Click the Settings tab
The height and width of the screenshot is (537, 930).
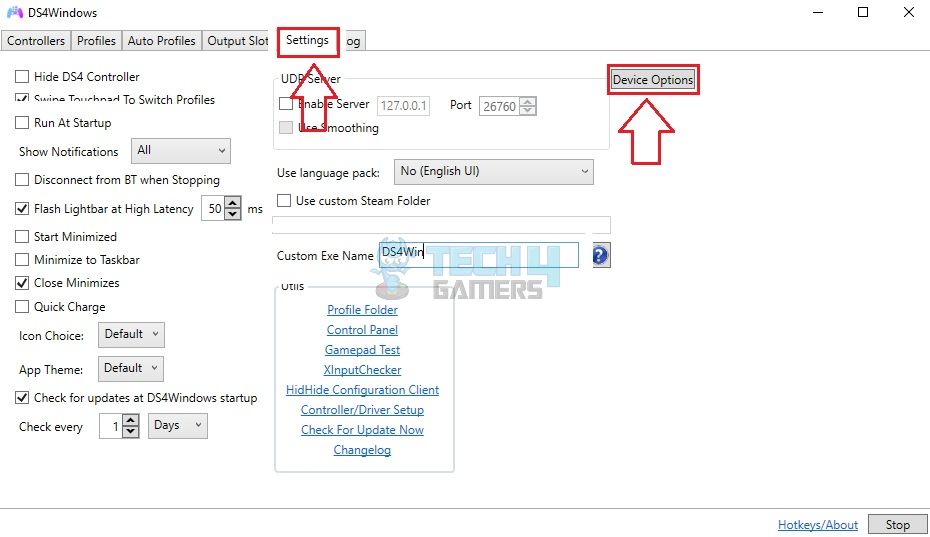point(307,40)
